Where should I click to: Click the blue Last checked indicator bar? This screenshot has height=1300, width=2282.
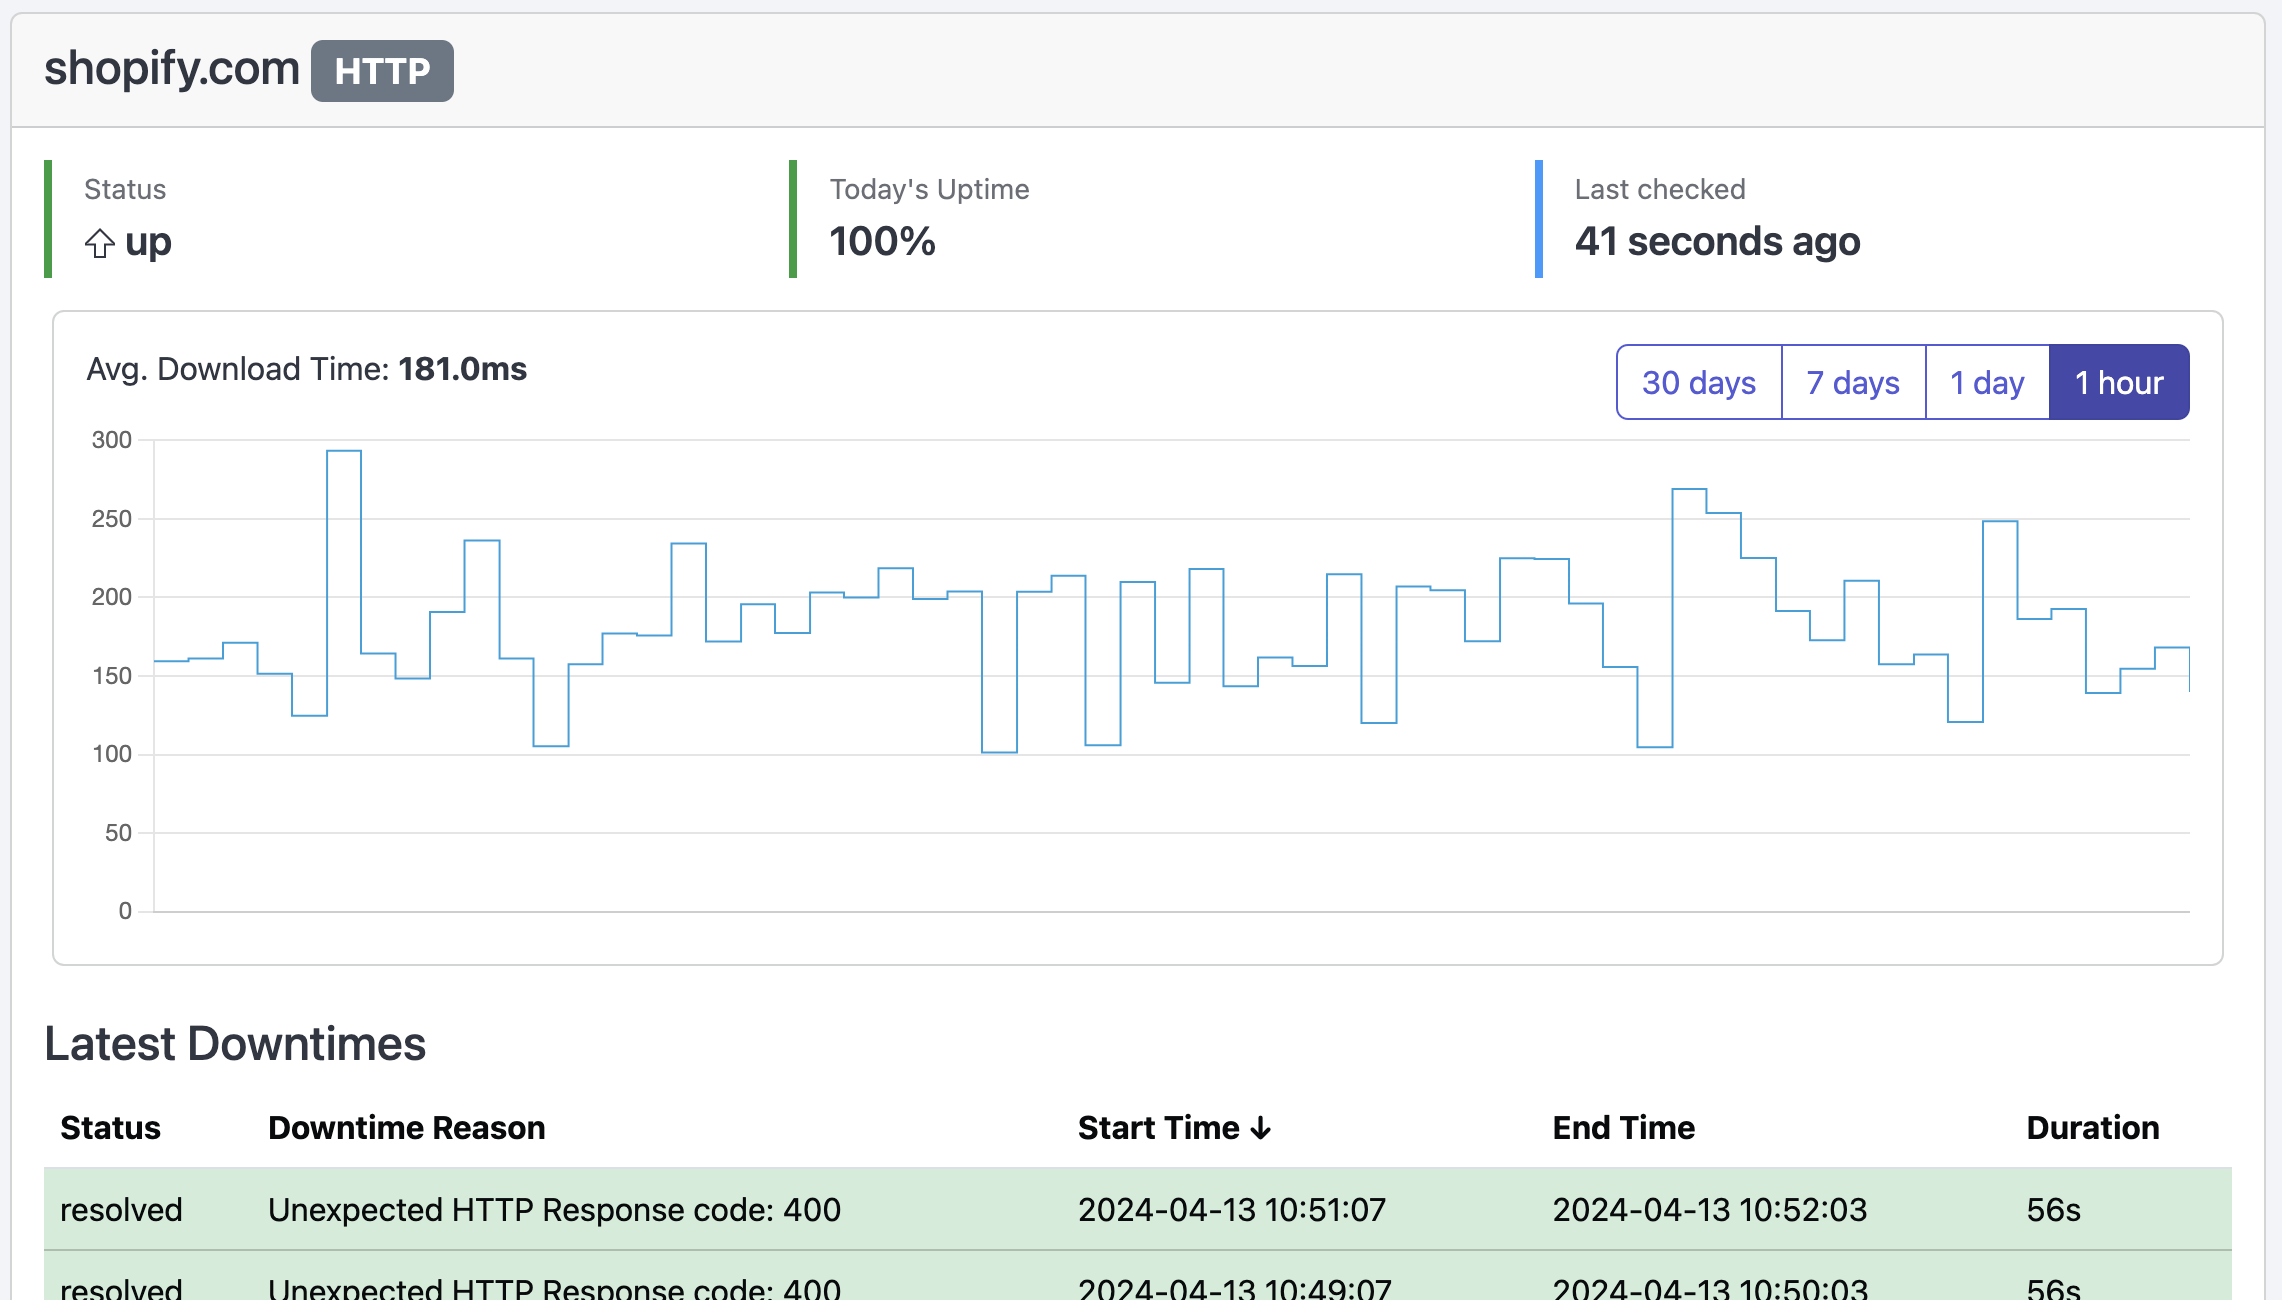tap(1538, 218)
